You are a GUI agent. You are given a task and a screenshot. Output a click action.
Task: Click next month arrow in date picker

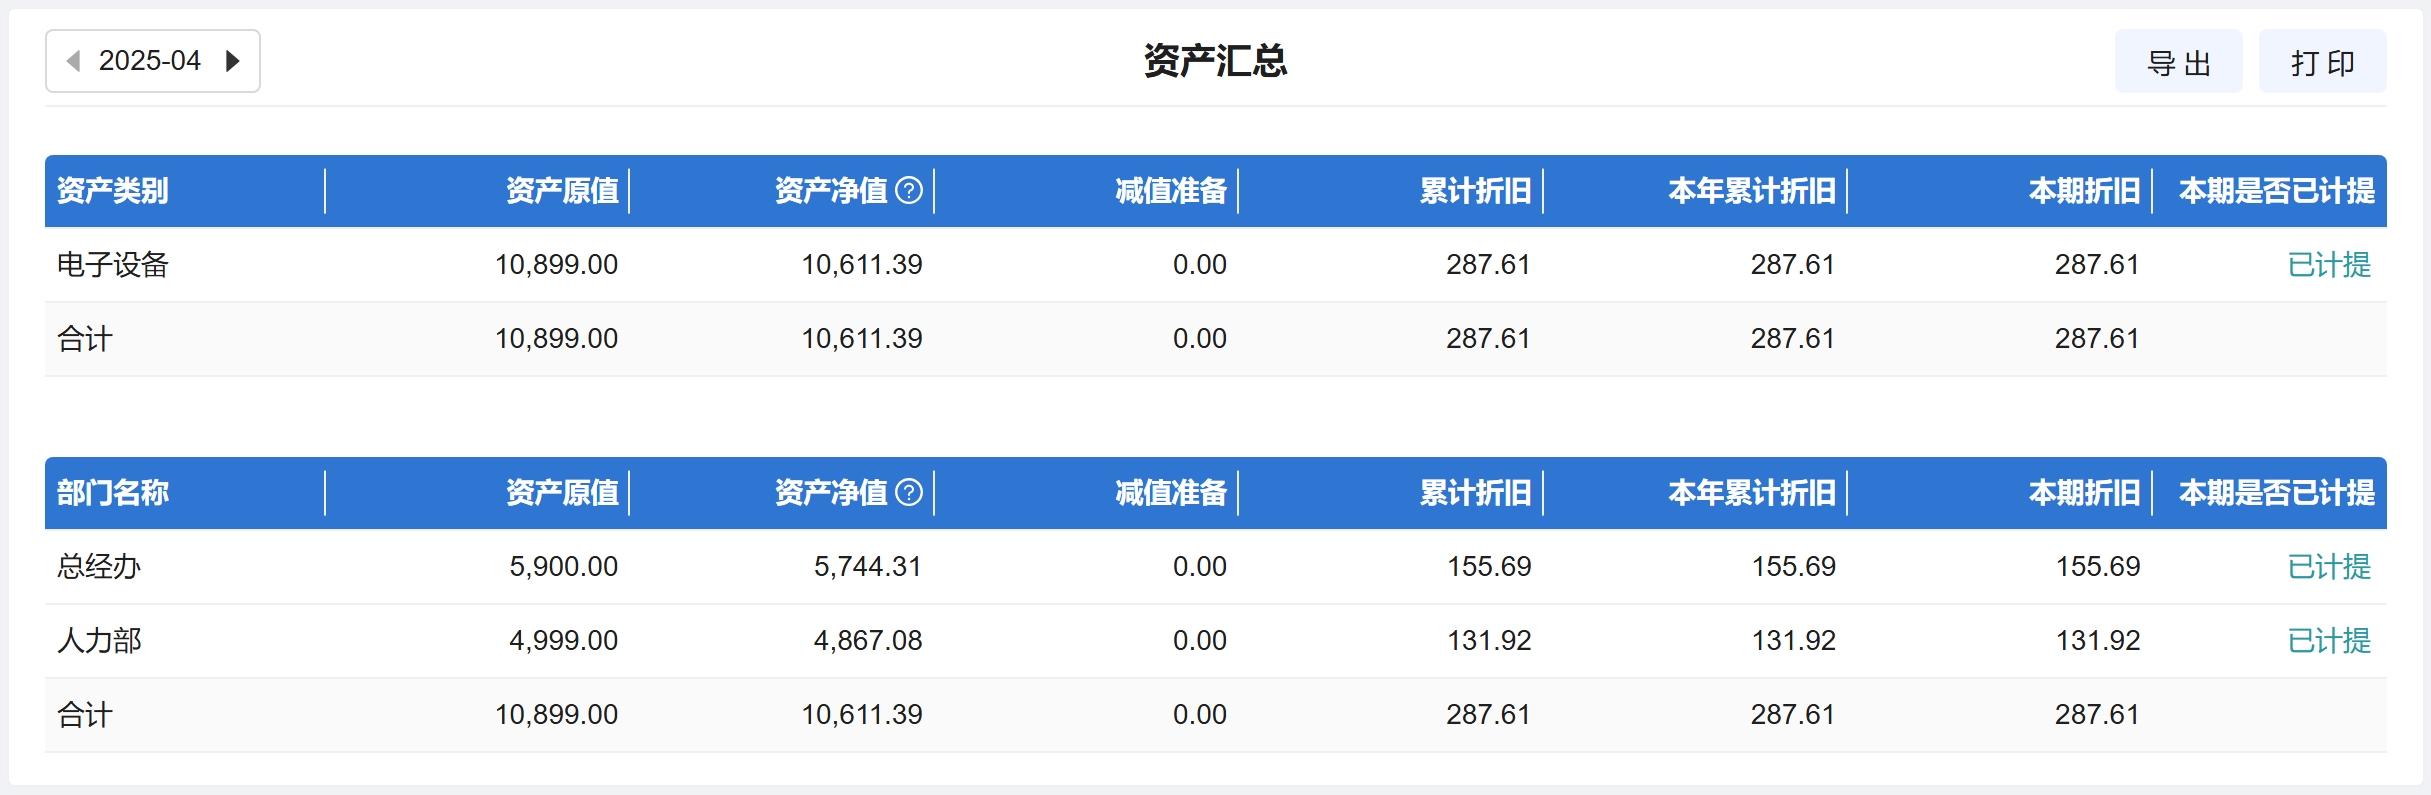point(233,61)
